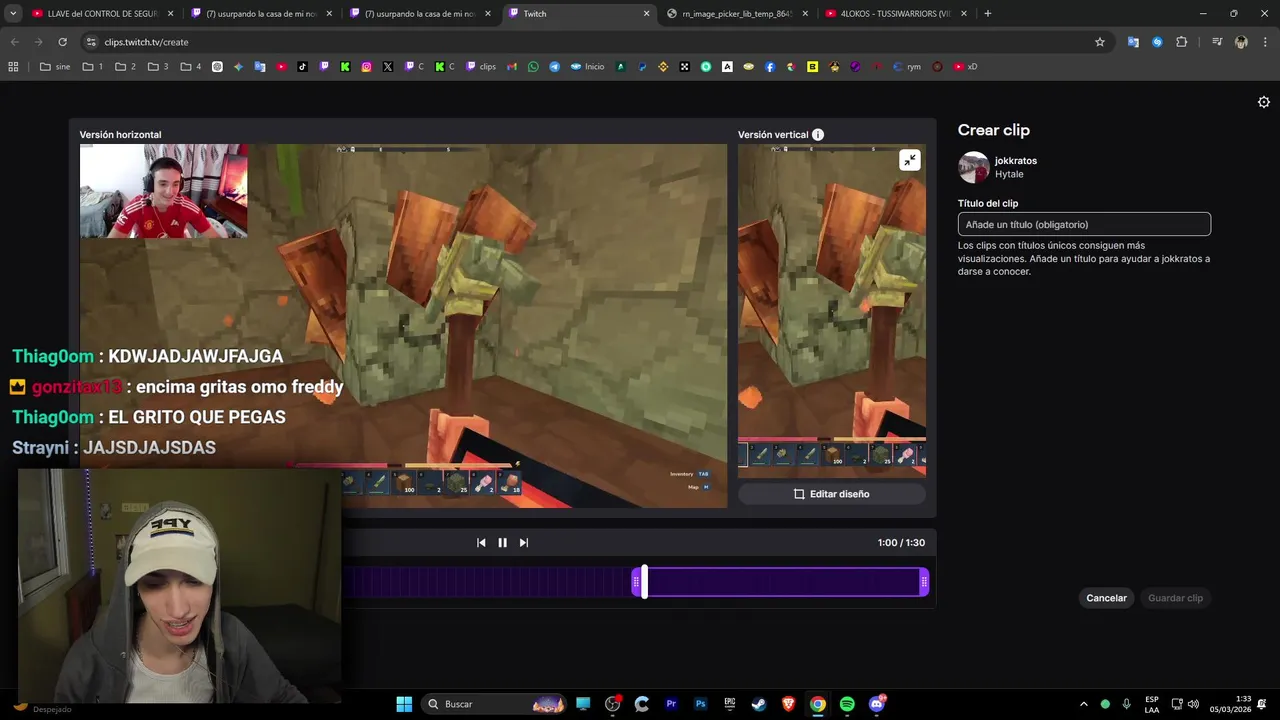The width and height of the screenshot is (1280, 720).
Task: Show vertical version info tooltip icon
Action: tap(818, 135)
